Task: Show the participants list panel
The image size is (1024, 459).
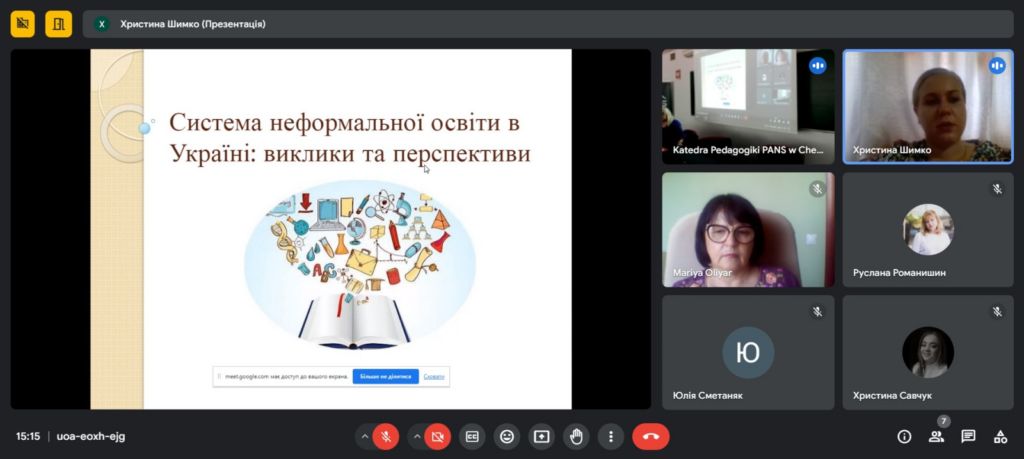Action: pos(936,436)
